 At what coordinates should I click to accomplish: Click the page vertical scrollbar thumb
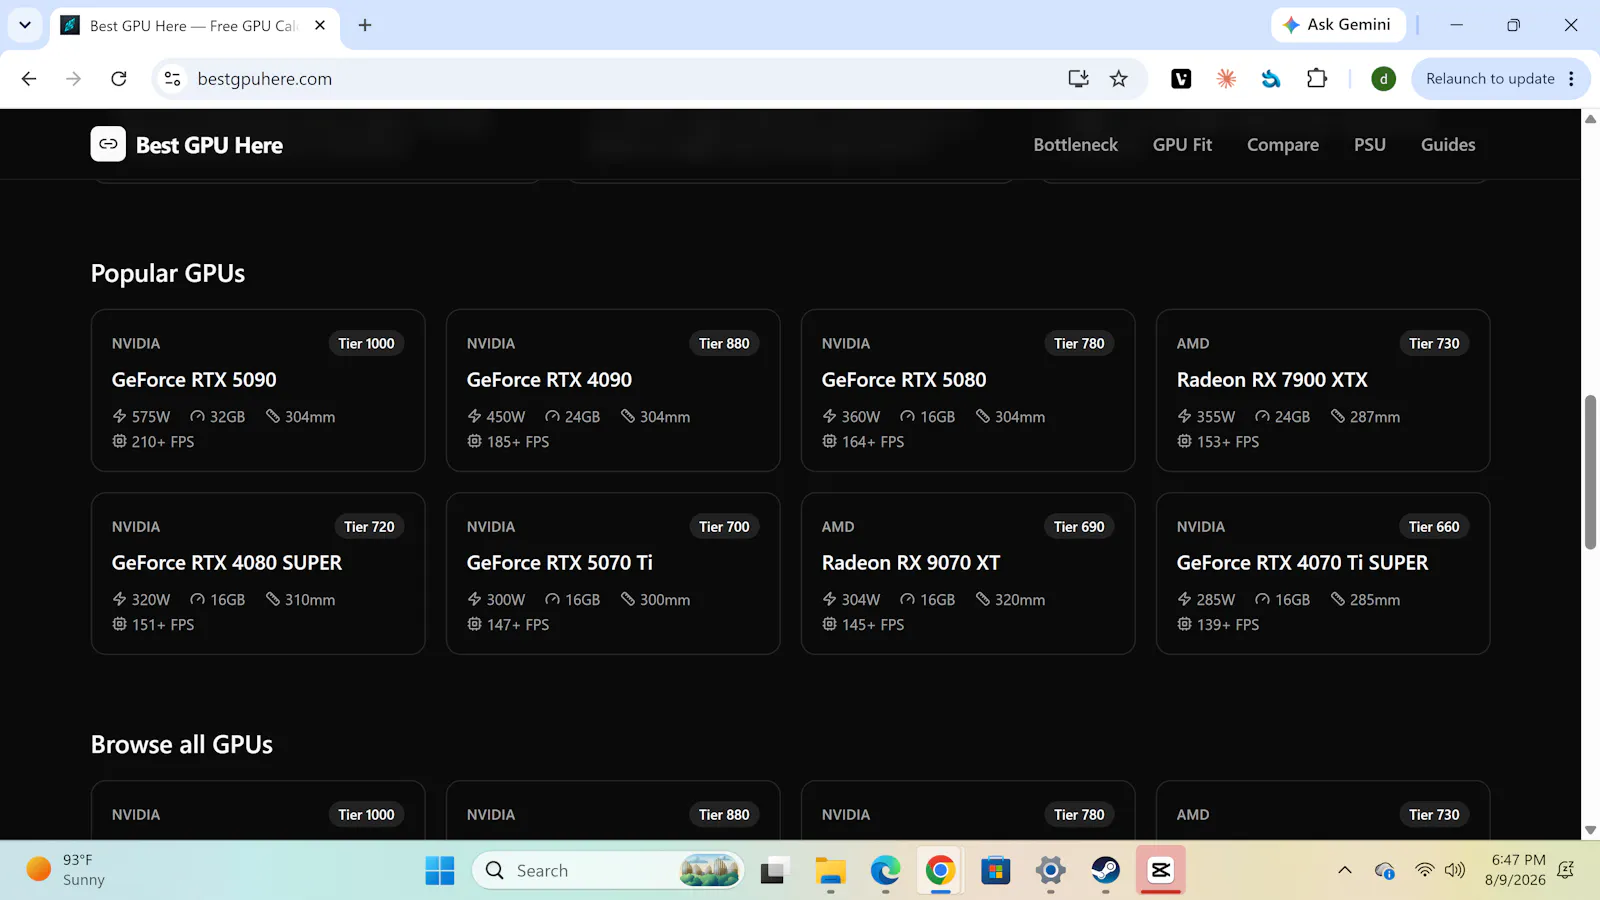1590,472
